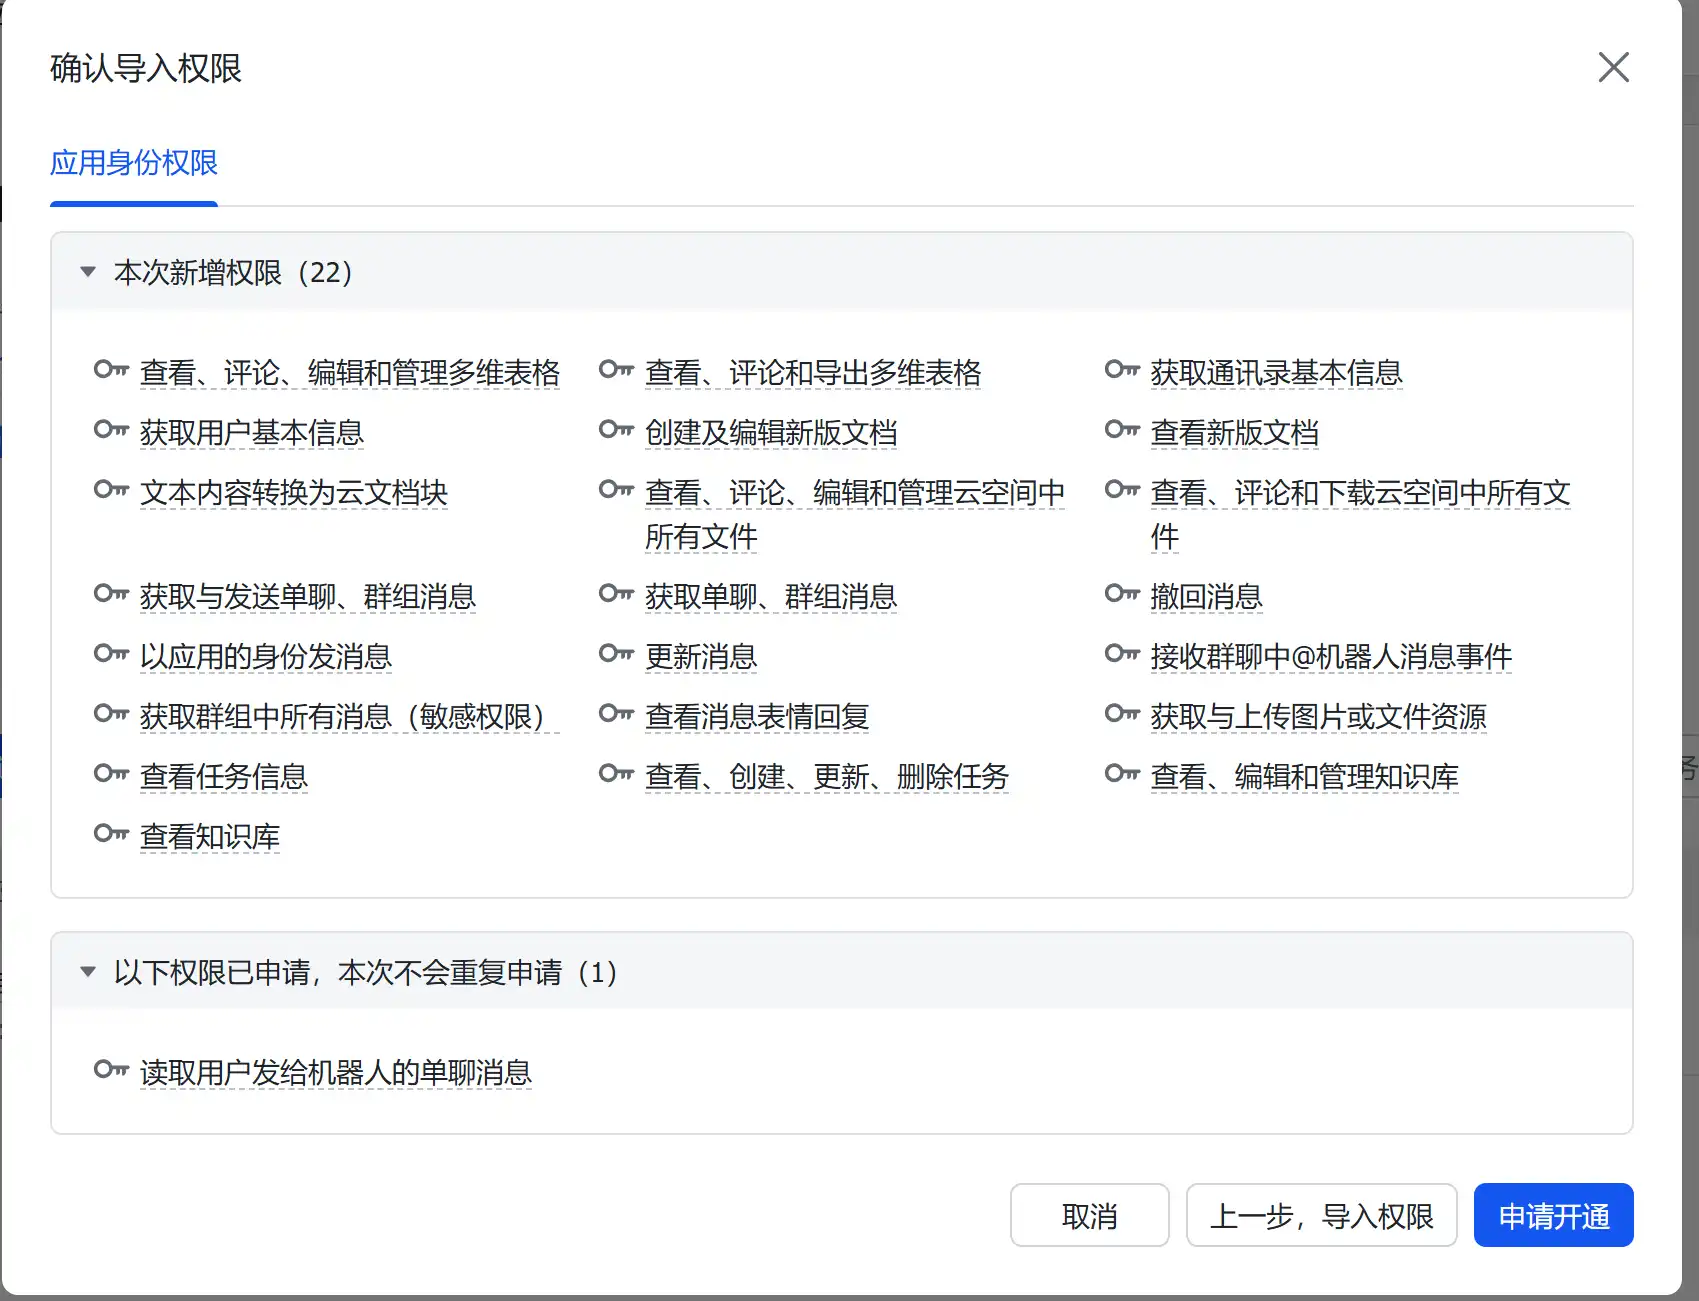This screenshot has width=1699, height=1301.
Task: Click the key icon beside 获取用户基本信息
Action: pyautogui.click(x=110, y=430)
